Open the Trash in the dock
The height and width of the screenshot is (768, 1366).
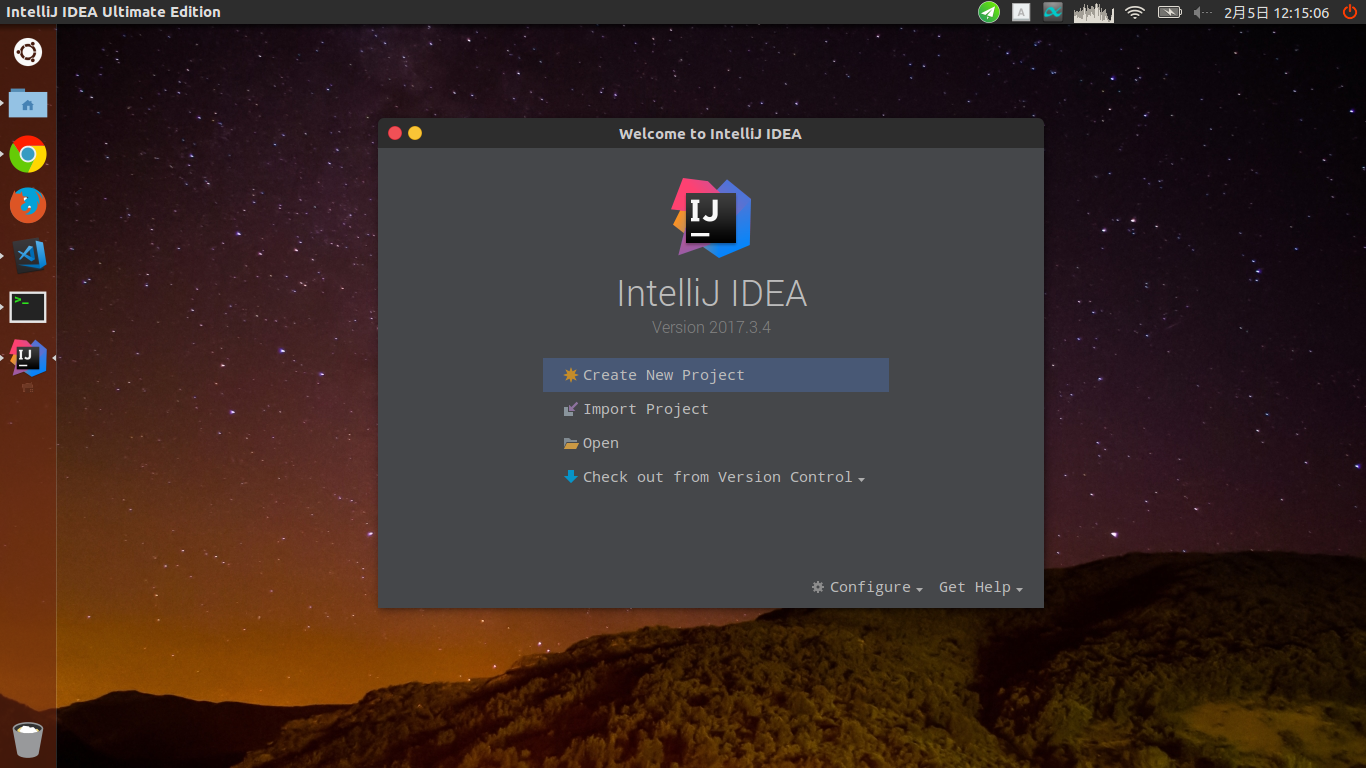(x=28, y=740)
